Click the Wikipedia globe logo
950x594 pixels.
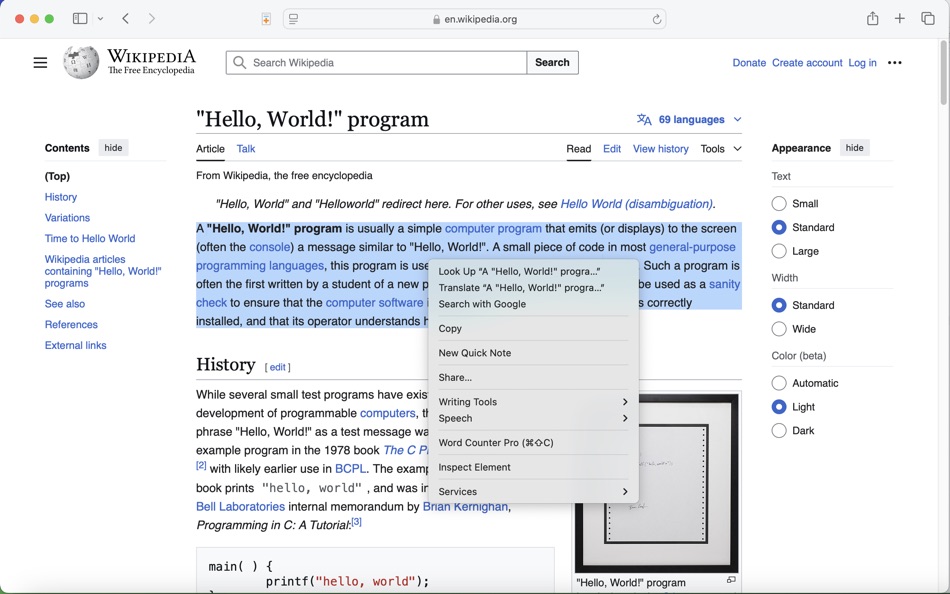pyautogui.click(x=81, y=62)
